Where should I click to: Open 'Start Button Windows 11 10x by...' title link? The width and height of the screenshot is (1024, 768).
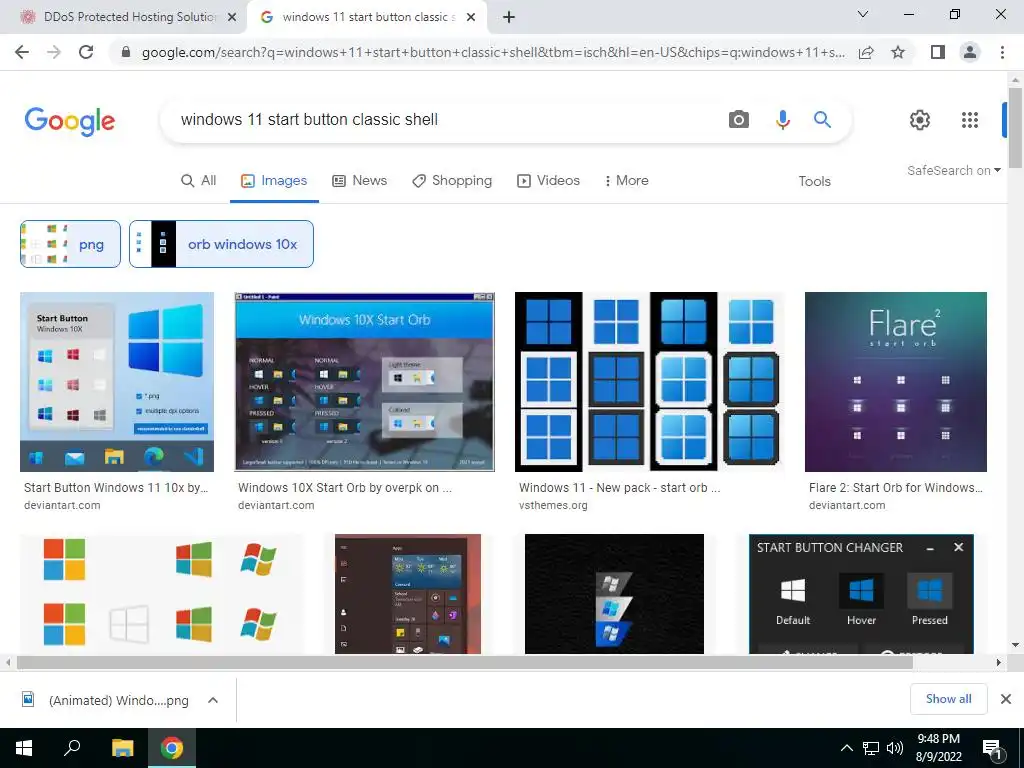tap(116, 488)
